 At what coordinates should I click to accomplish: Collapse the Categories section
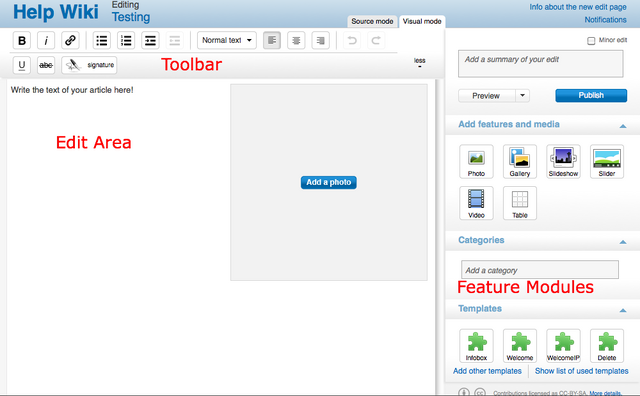click(623, 242)
